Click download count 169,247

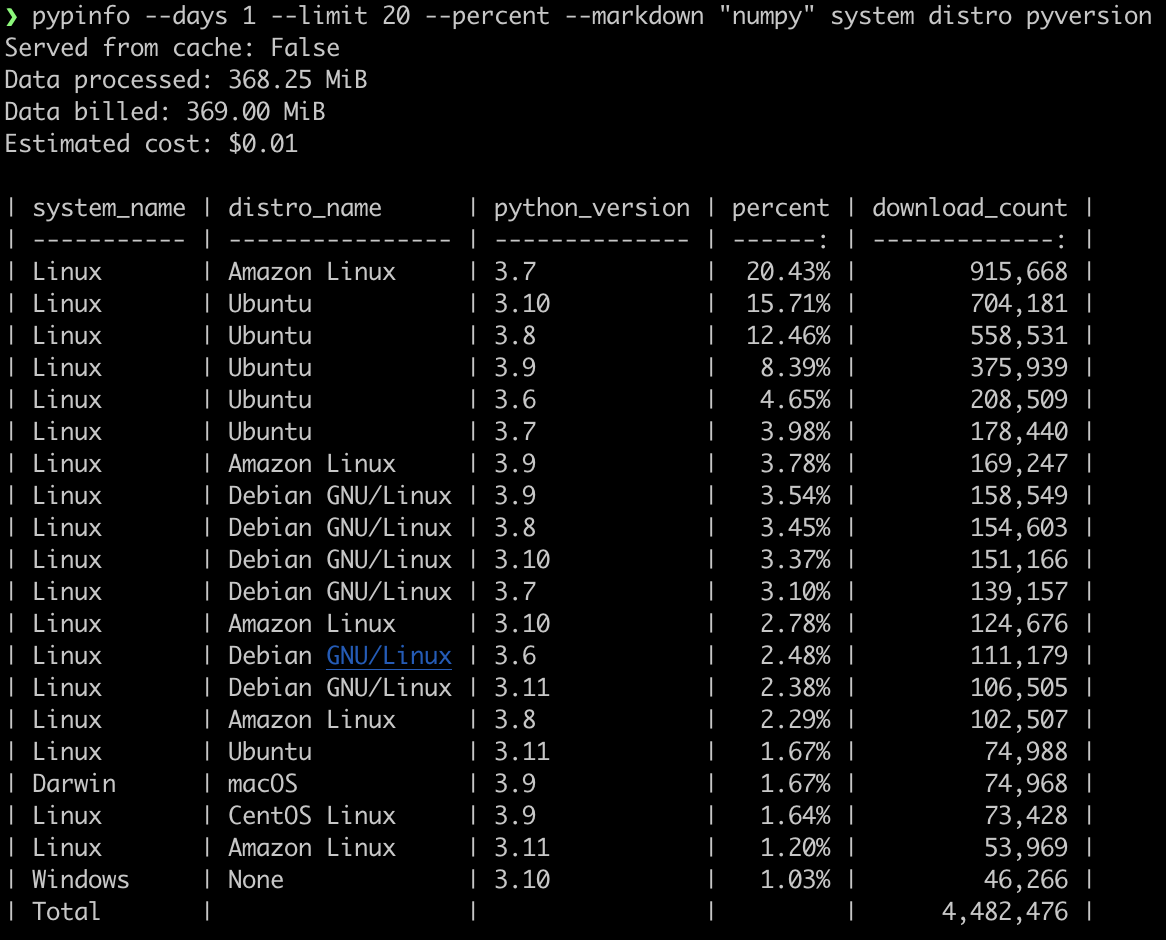(1019, 463)
